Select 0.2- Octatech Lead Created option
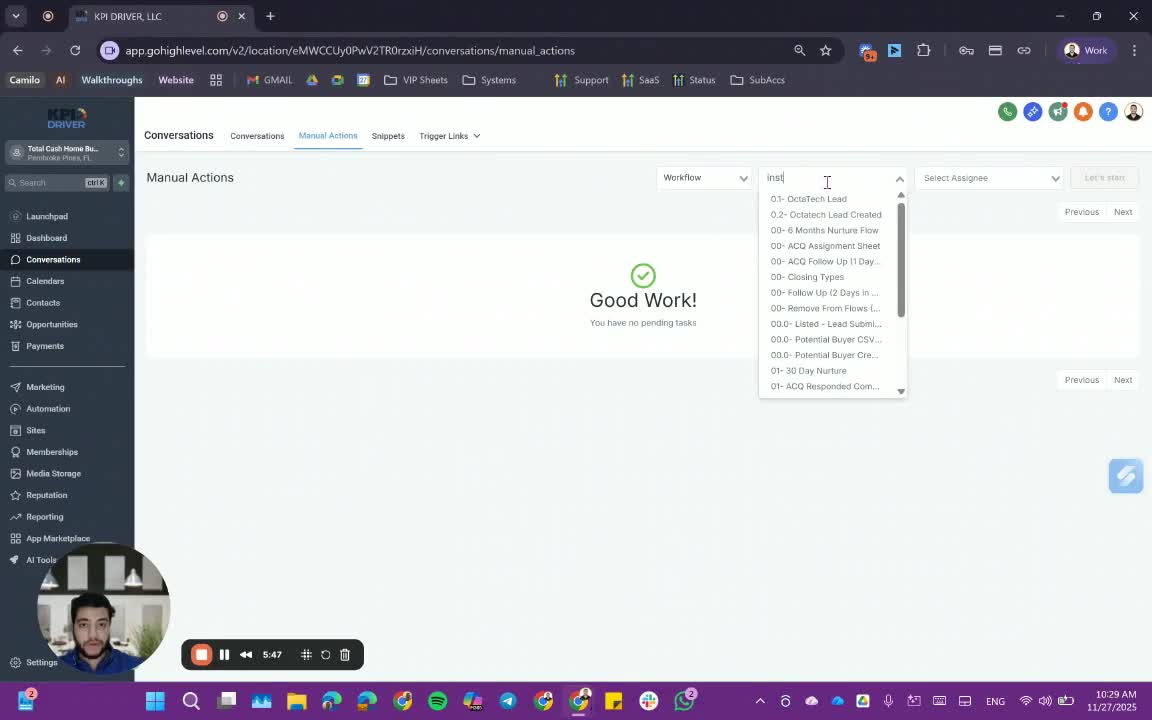This screenshot has width=1152, height=720. coord(828,215)
